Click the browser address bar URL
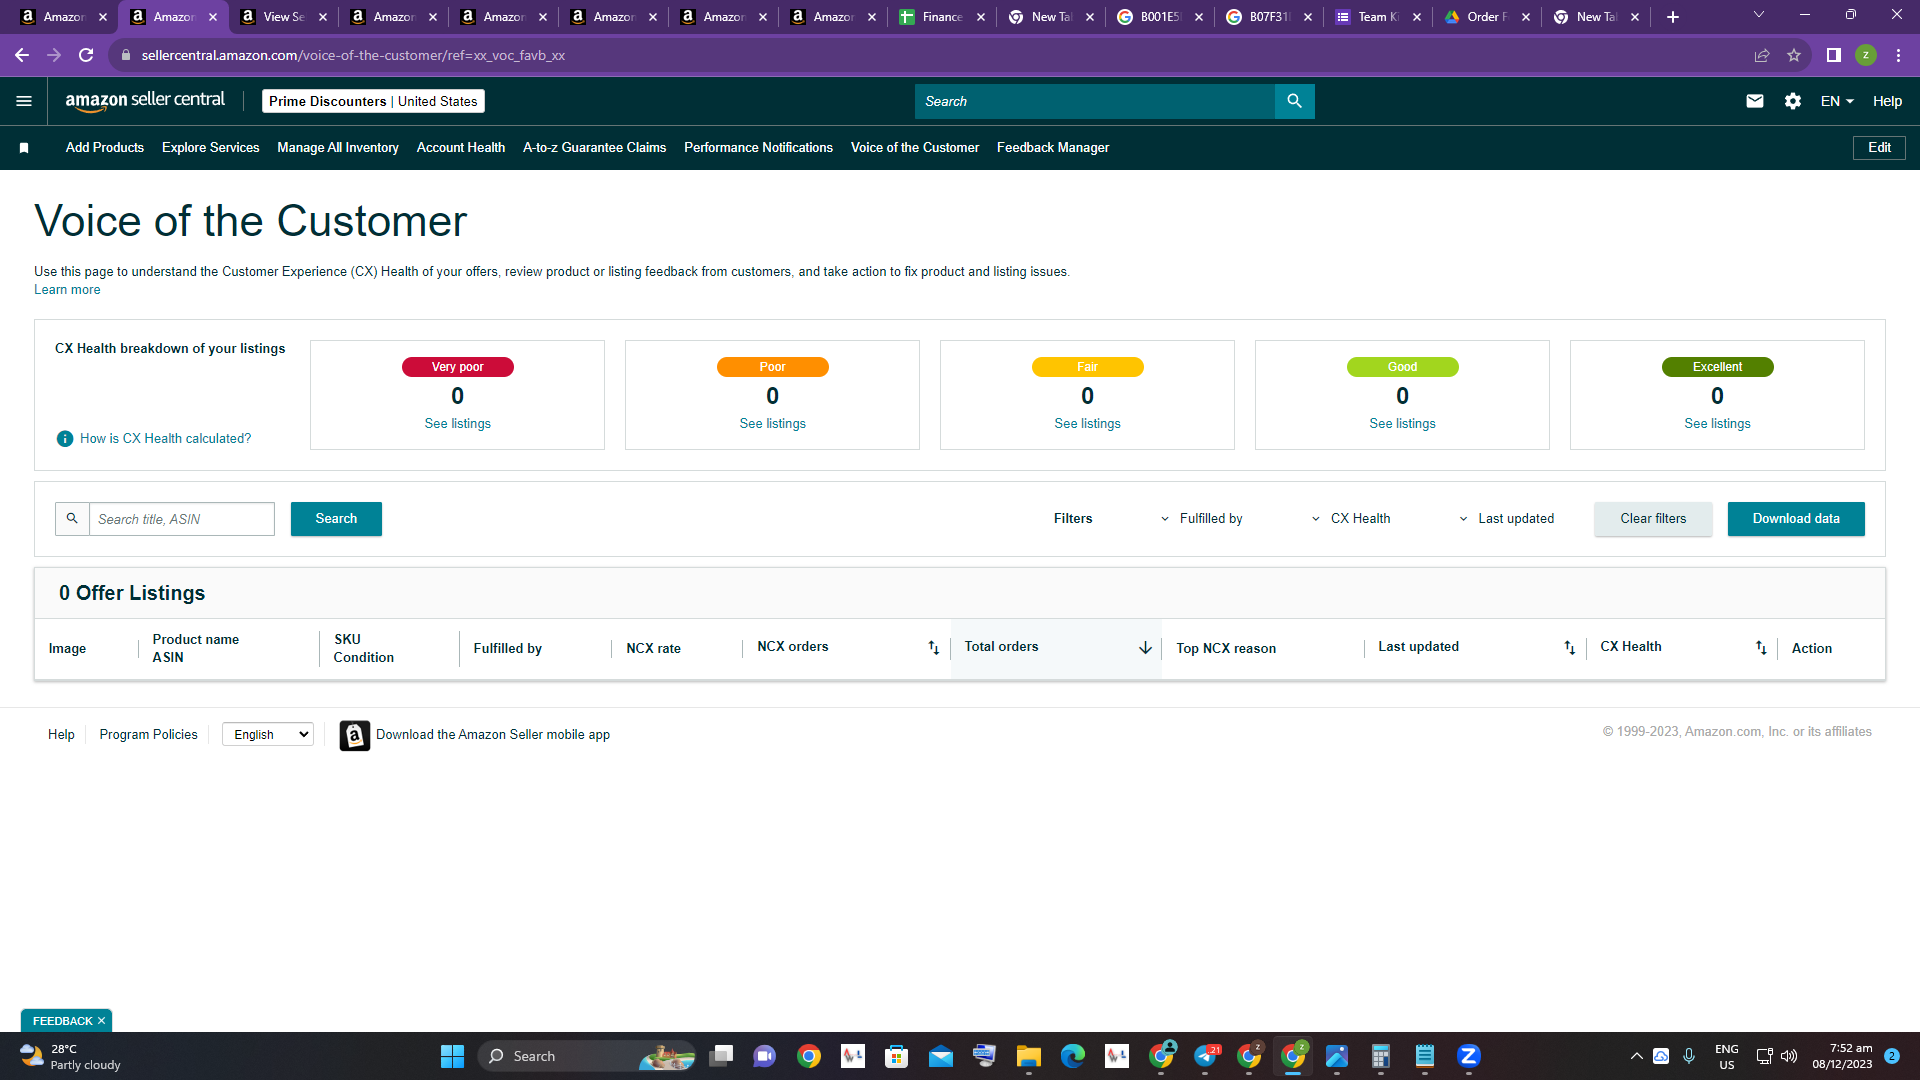The image size is (1920, 1080). 353,55
